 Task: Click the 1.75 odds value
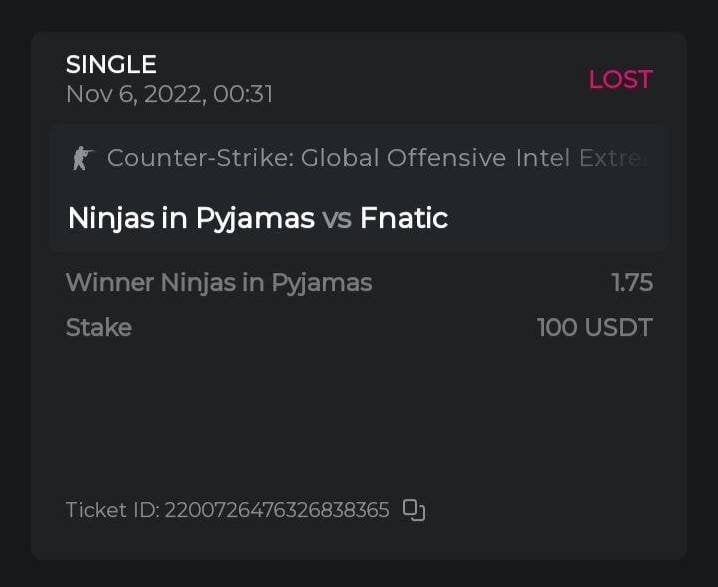[x=632, y=283]
